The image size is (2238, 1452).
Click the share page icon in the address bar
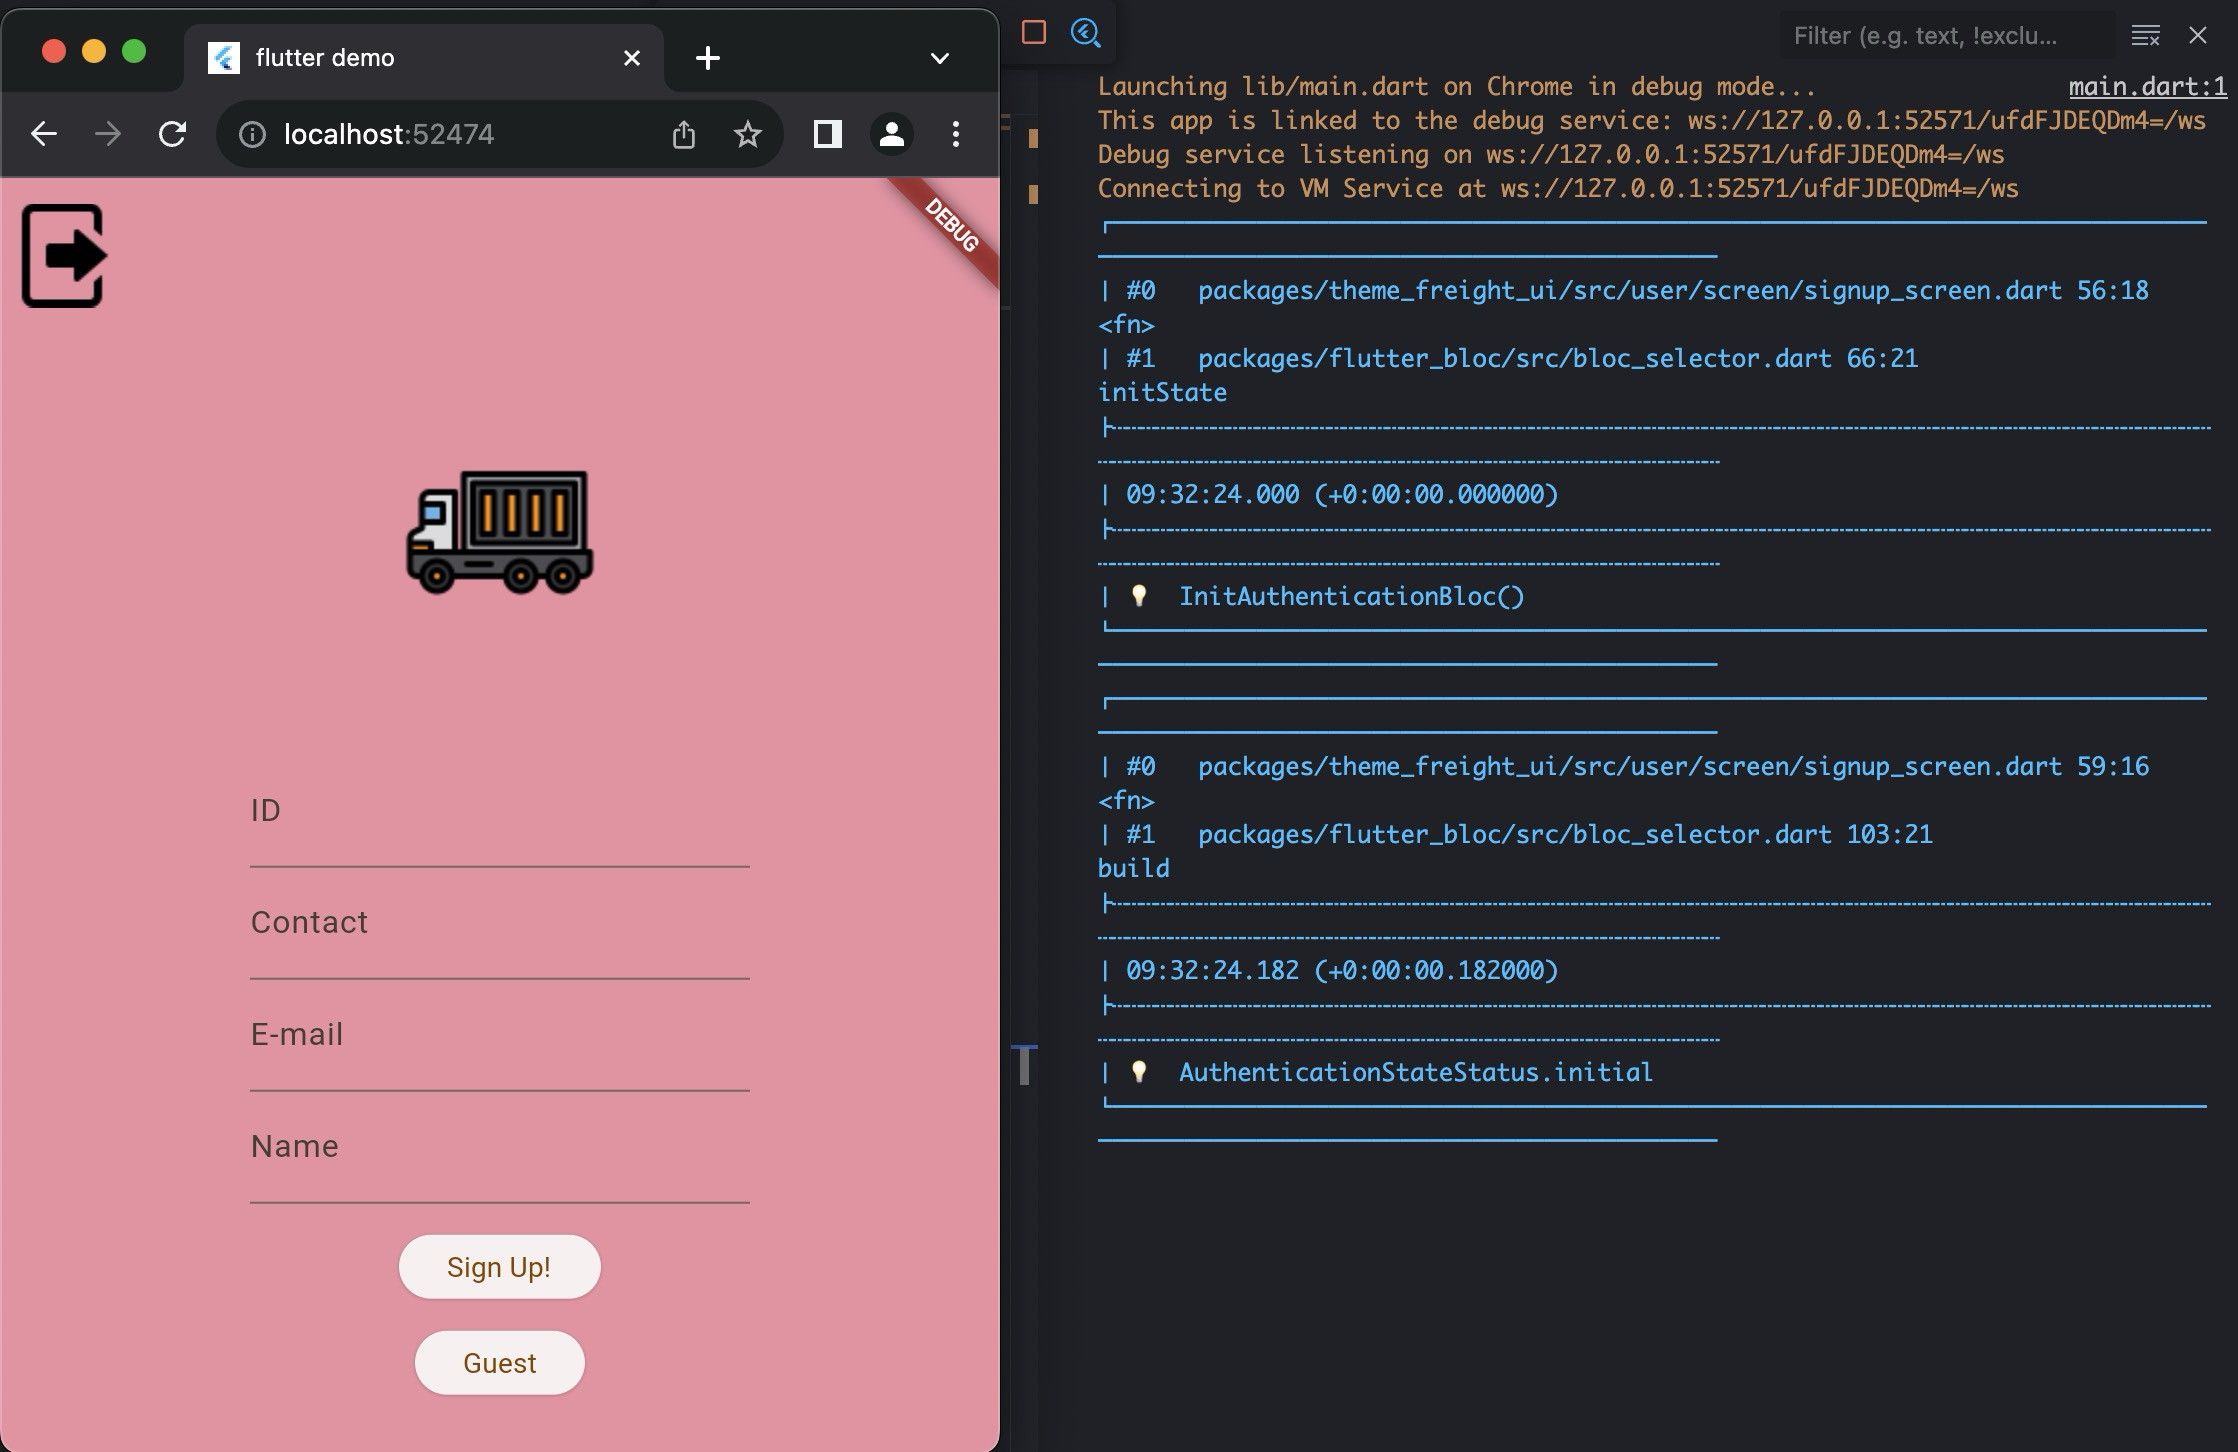(684, 134)
